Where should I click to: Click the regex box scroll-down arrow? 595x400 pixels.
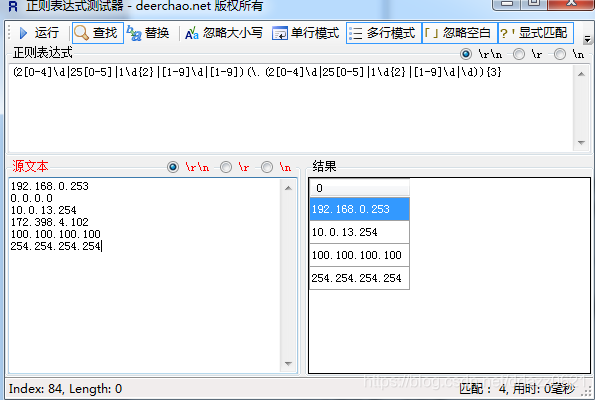click(581, 143)
